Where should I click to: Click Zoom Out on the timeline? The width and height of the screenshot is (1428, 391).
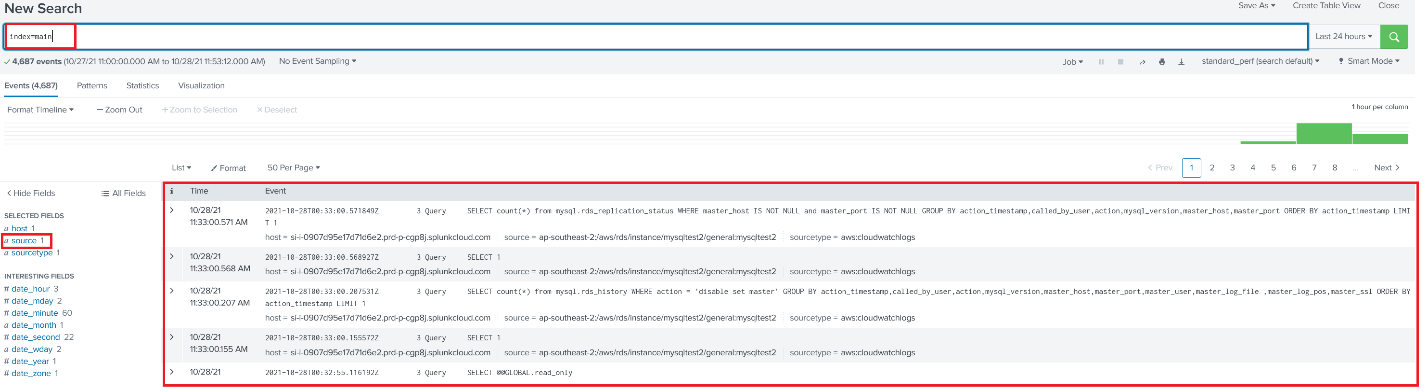point(120,109)
